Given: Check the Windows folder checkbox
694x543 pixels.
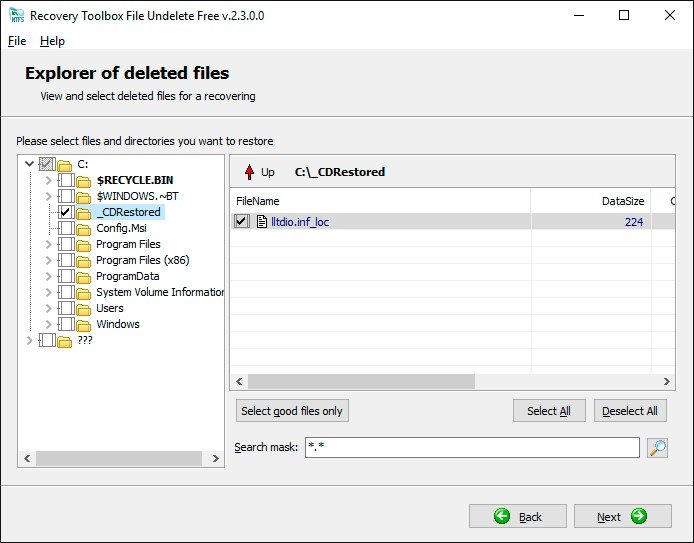Looking at the screenshot, I should (x=66, y=324).
